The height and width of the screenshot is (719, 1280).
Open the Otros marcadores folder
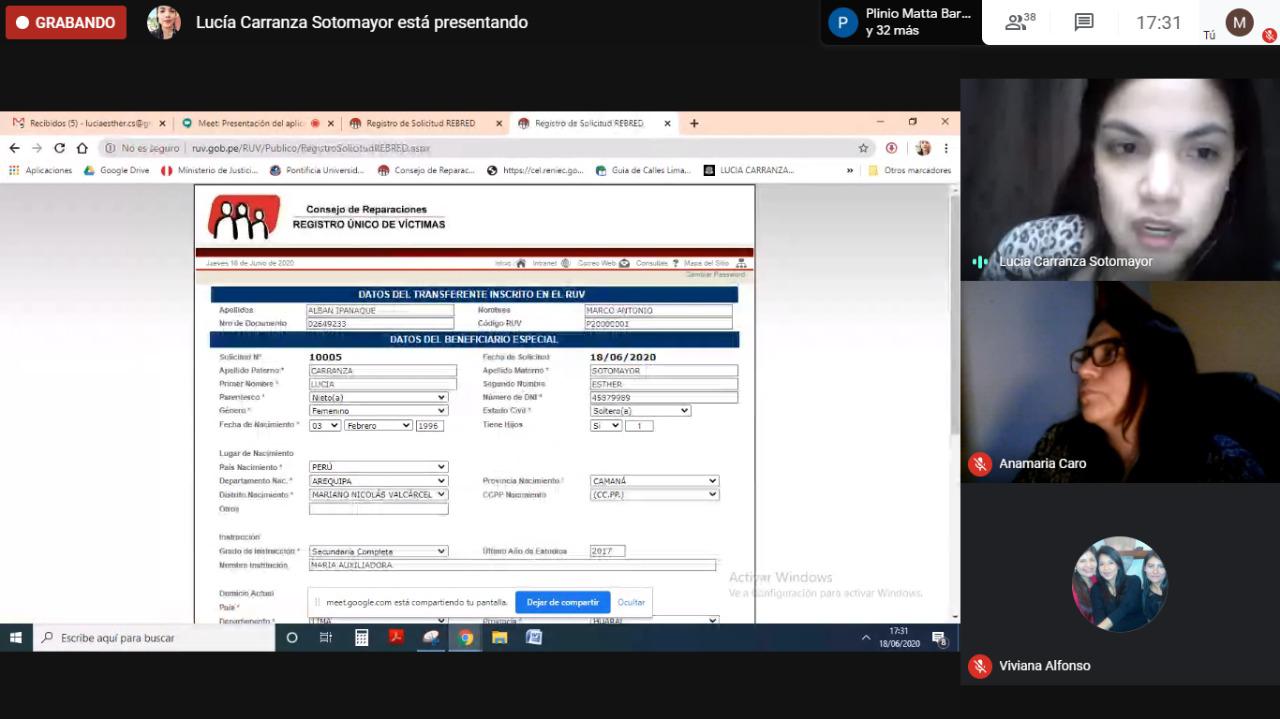point(910,170)
